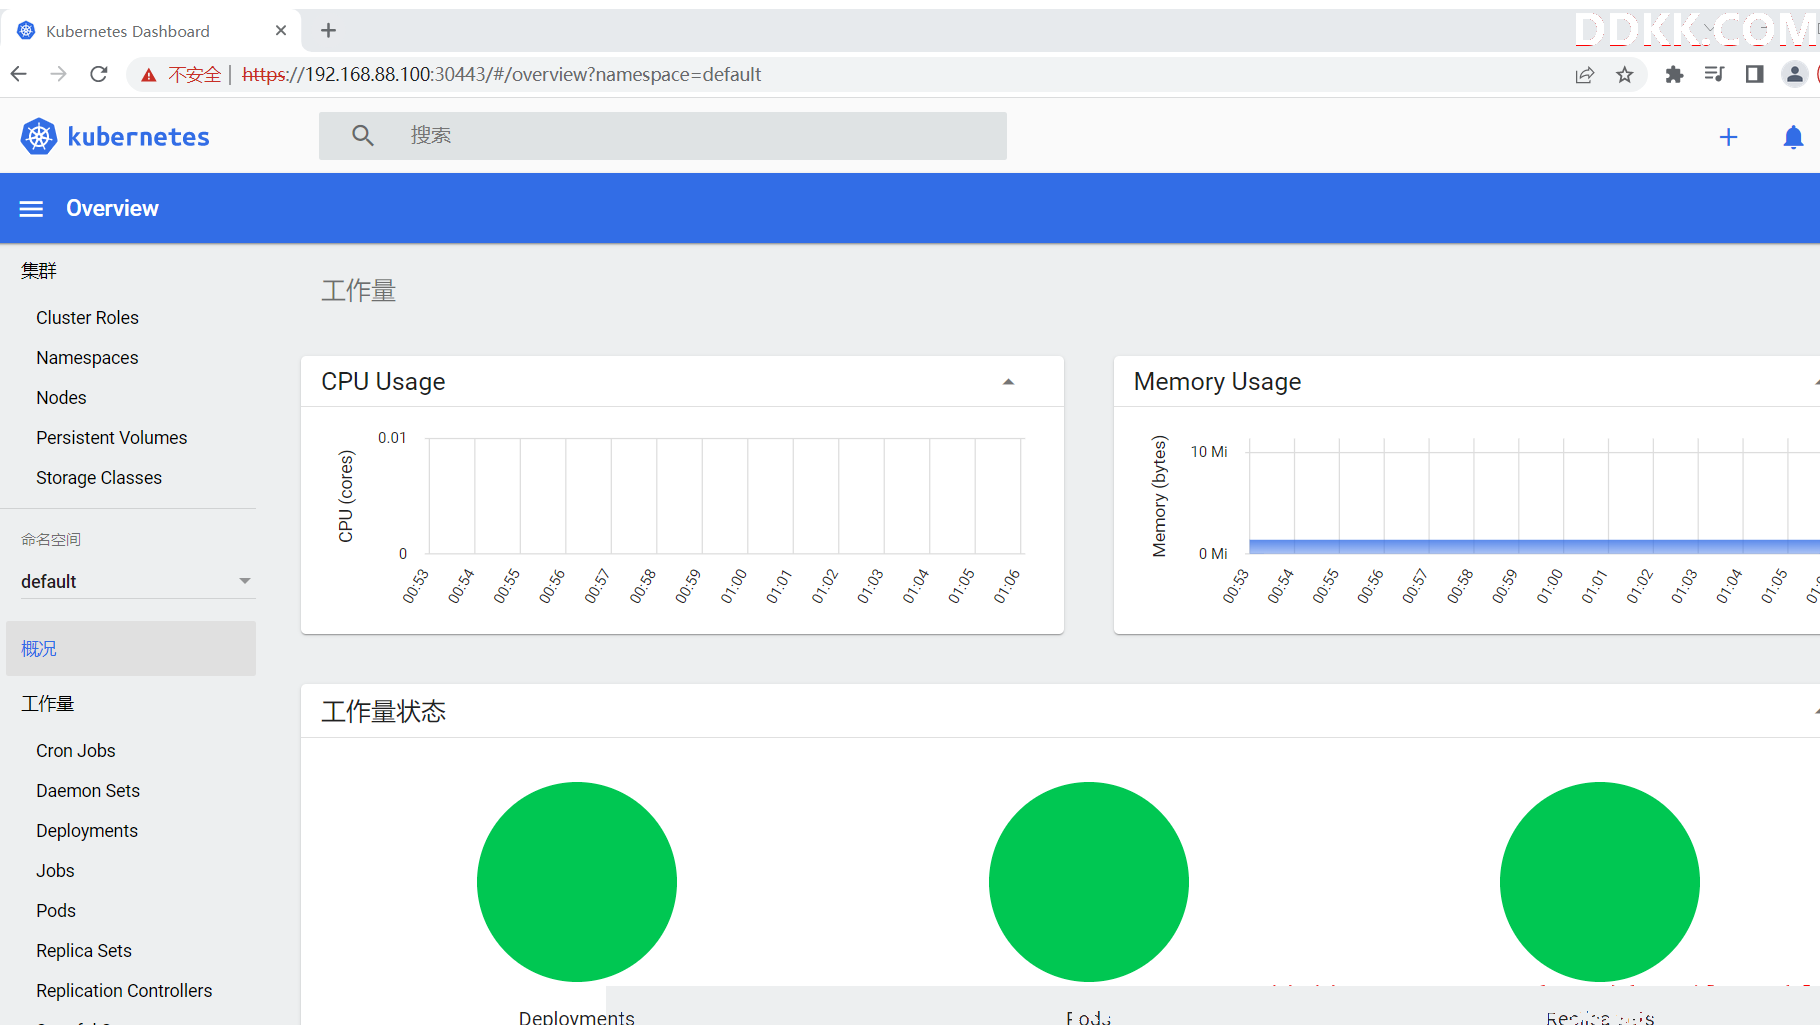
Task: Open browser extensions puzzle icon
Action: (1674, 74)
